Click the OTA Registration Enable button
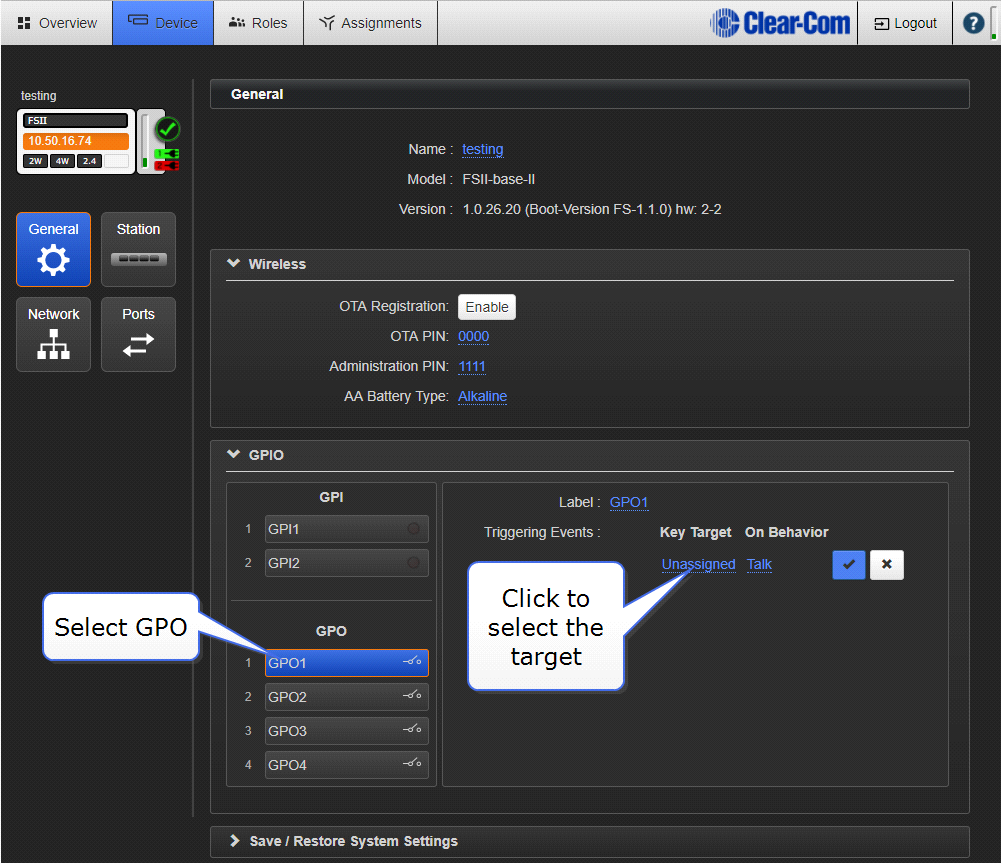1001x863 pixels. point(486,307)
